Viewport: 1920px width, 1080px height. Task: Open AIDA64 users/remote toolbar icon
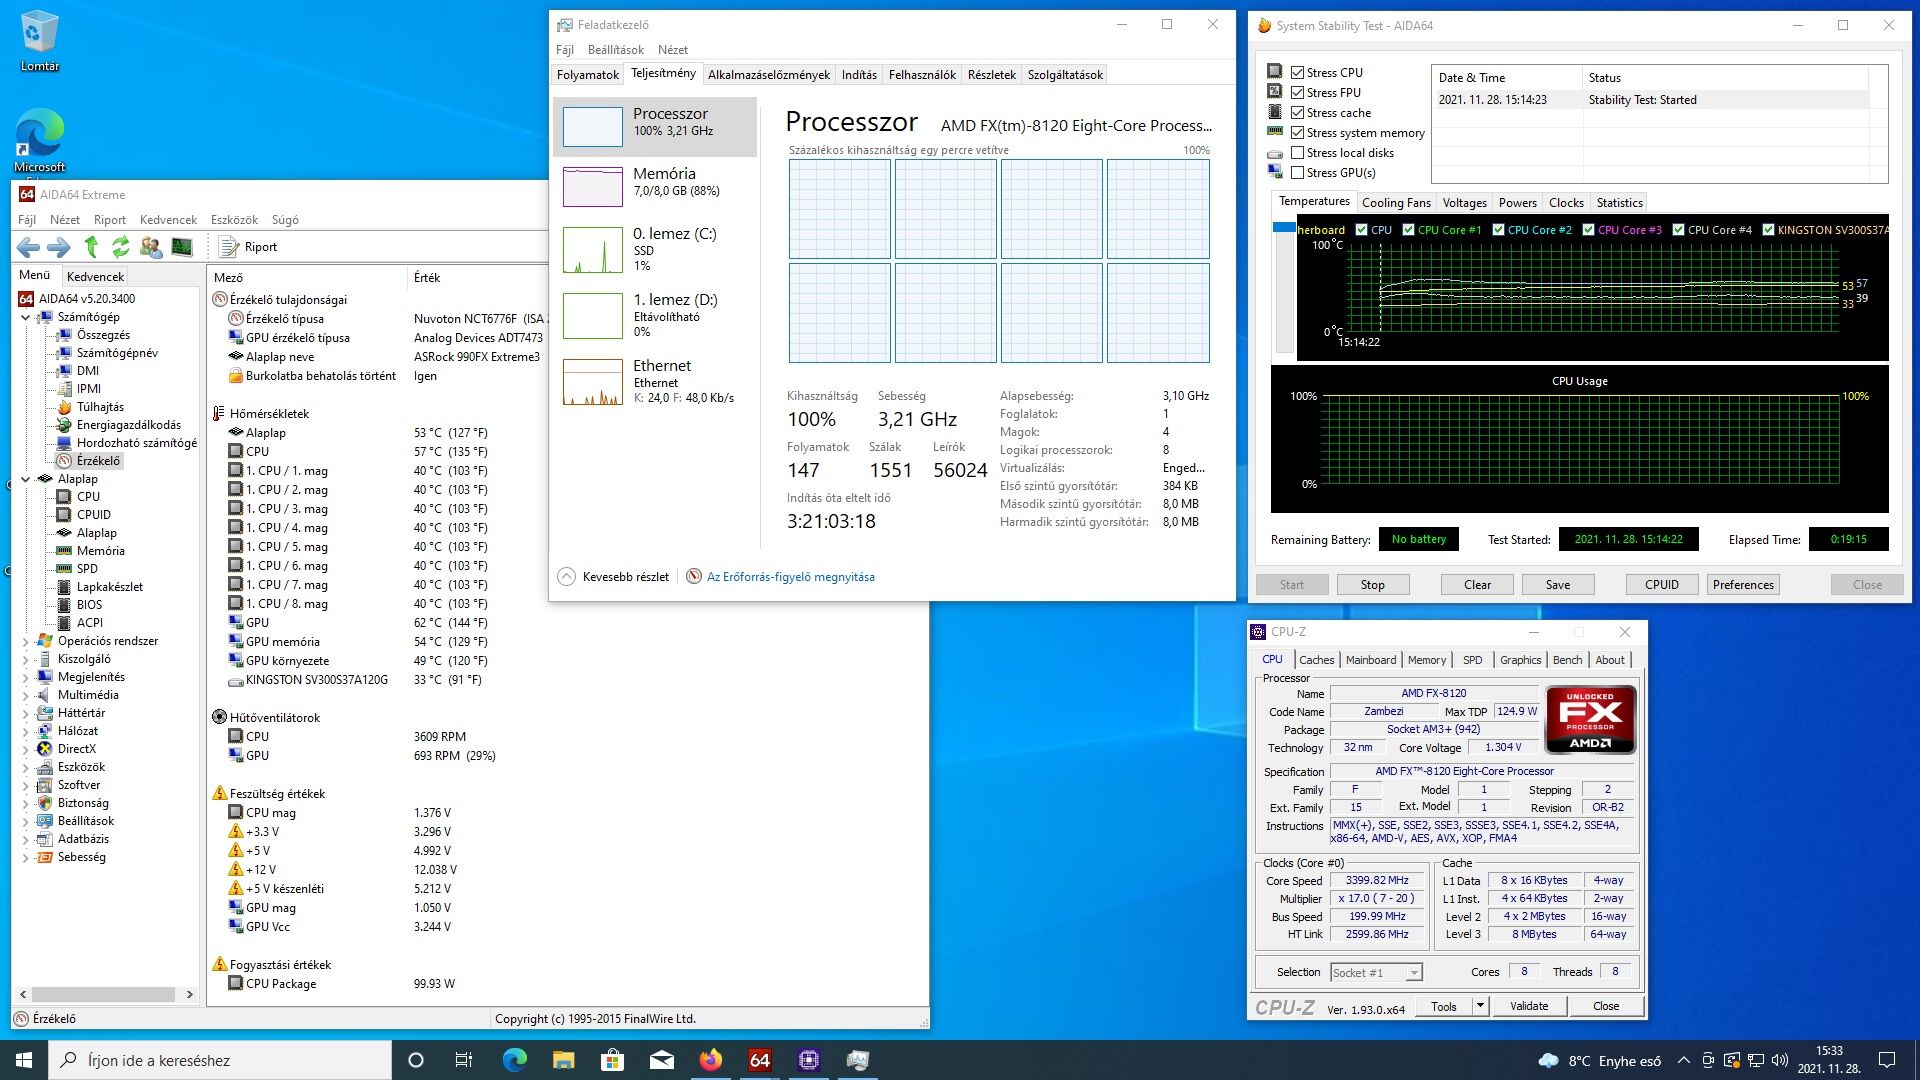151,247
